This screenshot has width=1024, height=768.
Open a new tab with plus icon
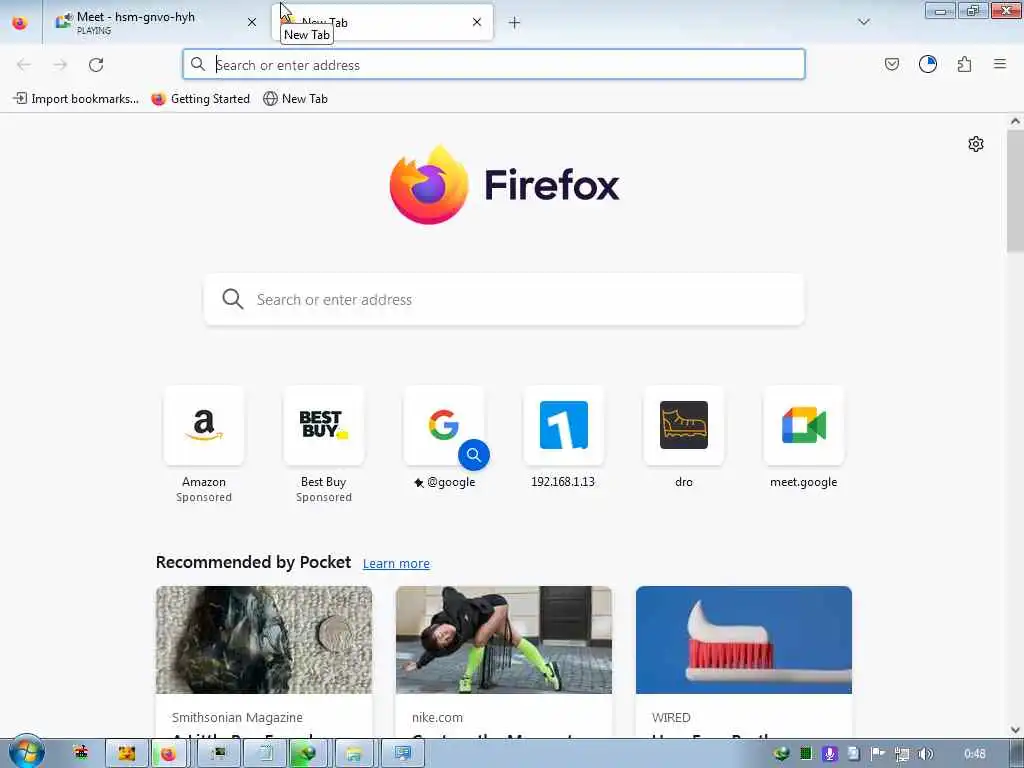(x=515, y=23)
